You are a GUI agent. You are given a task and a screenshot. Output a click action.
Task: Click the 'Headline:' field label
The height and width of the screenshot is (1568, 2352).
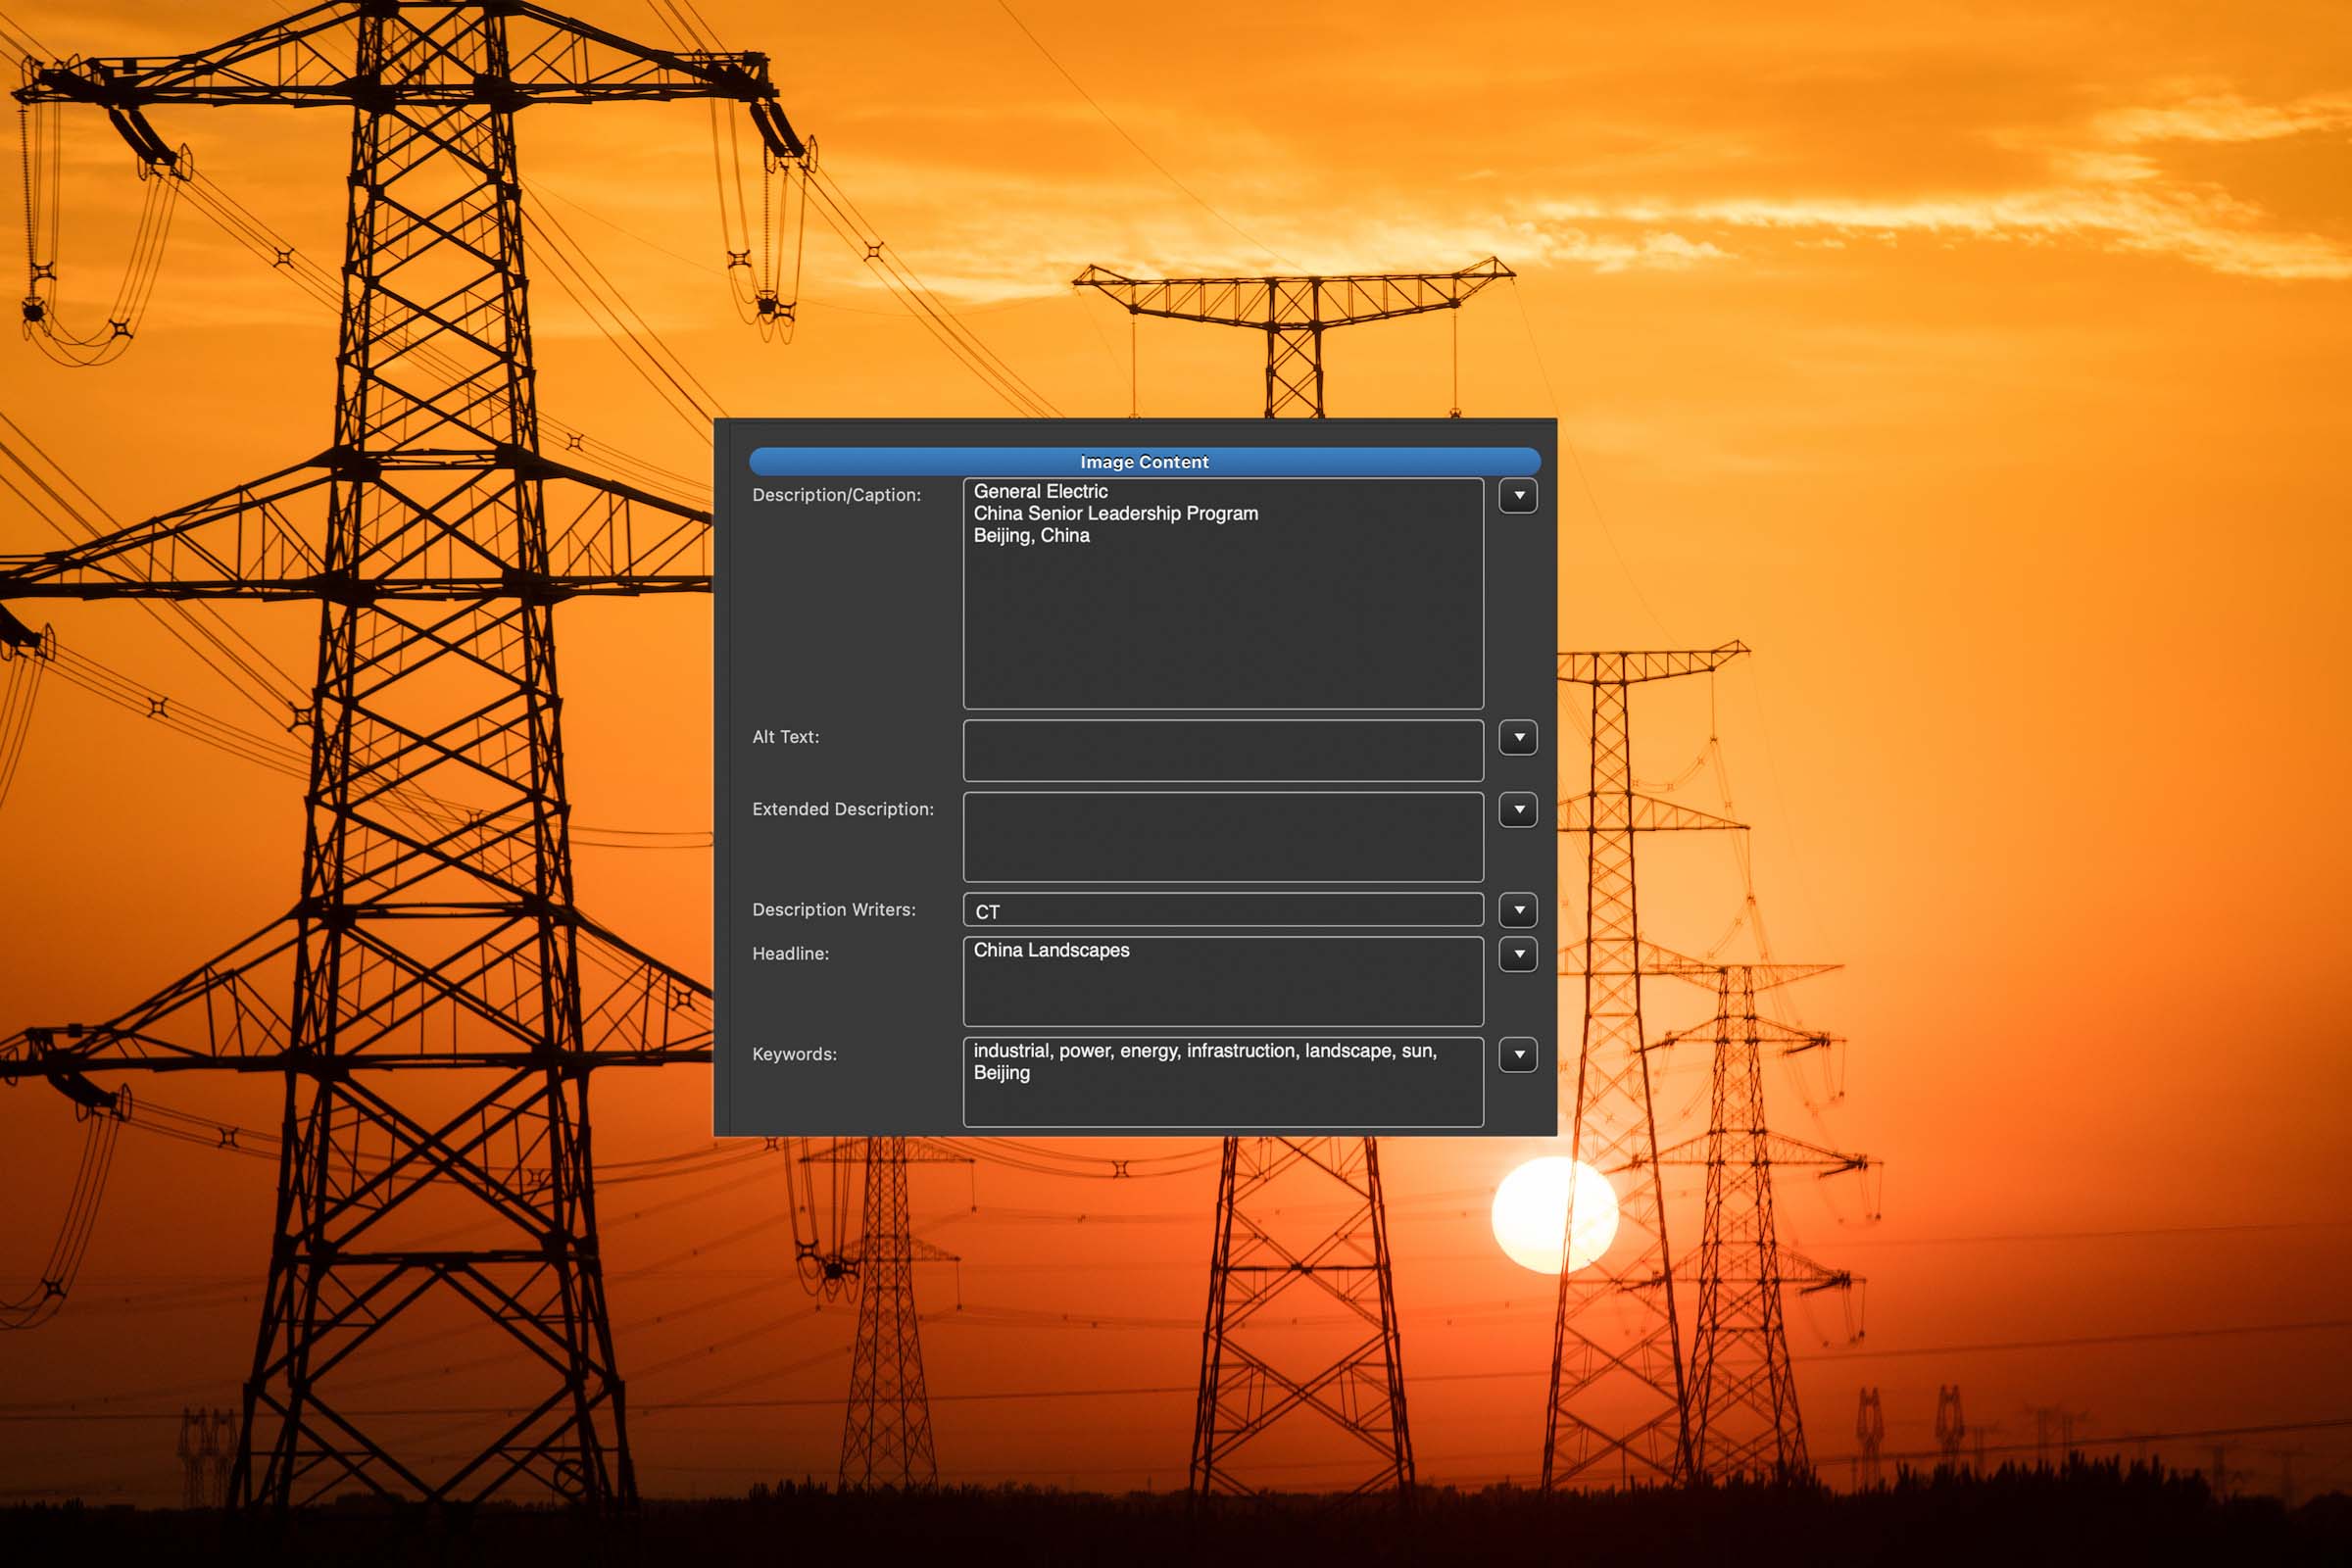(790, 953)
